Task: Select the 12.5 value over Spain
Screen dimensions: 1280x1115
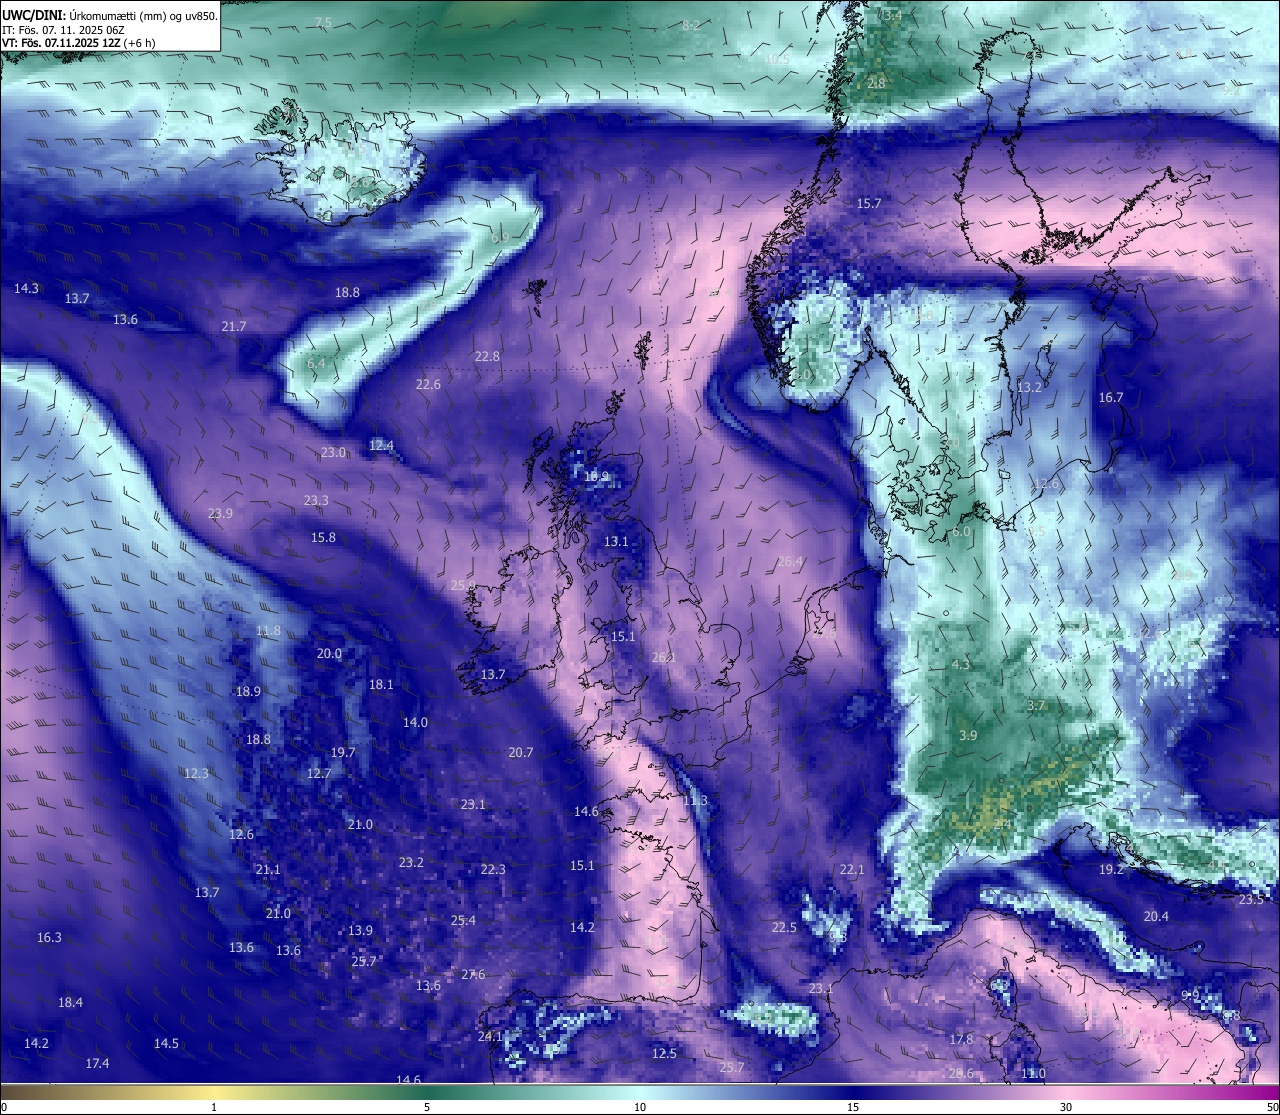Action: [x=664, y=1053]
